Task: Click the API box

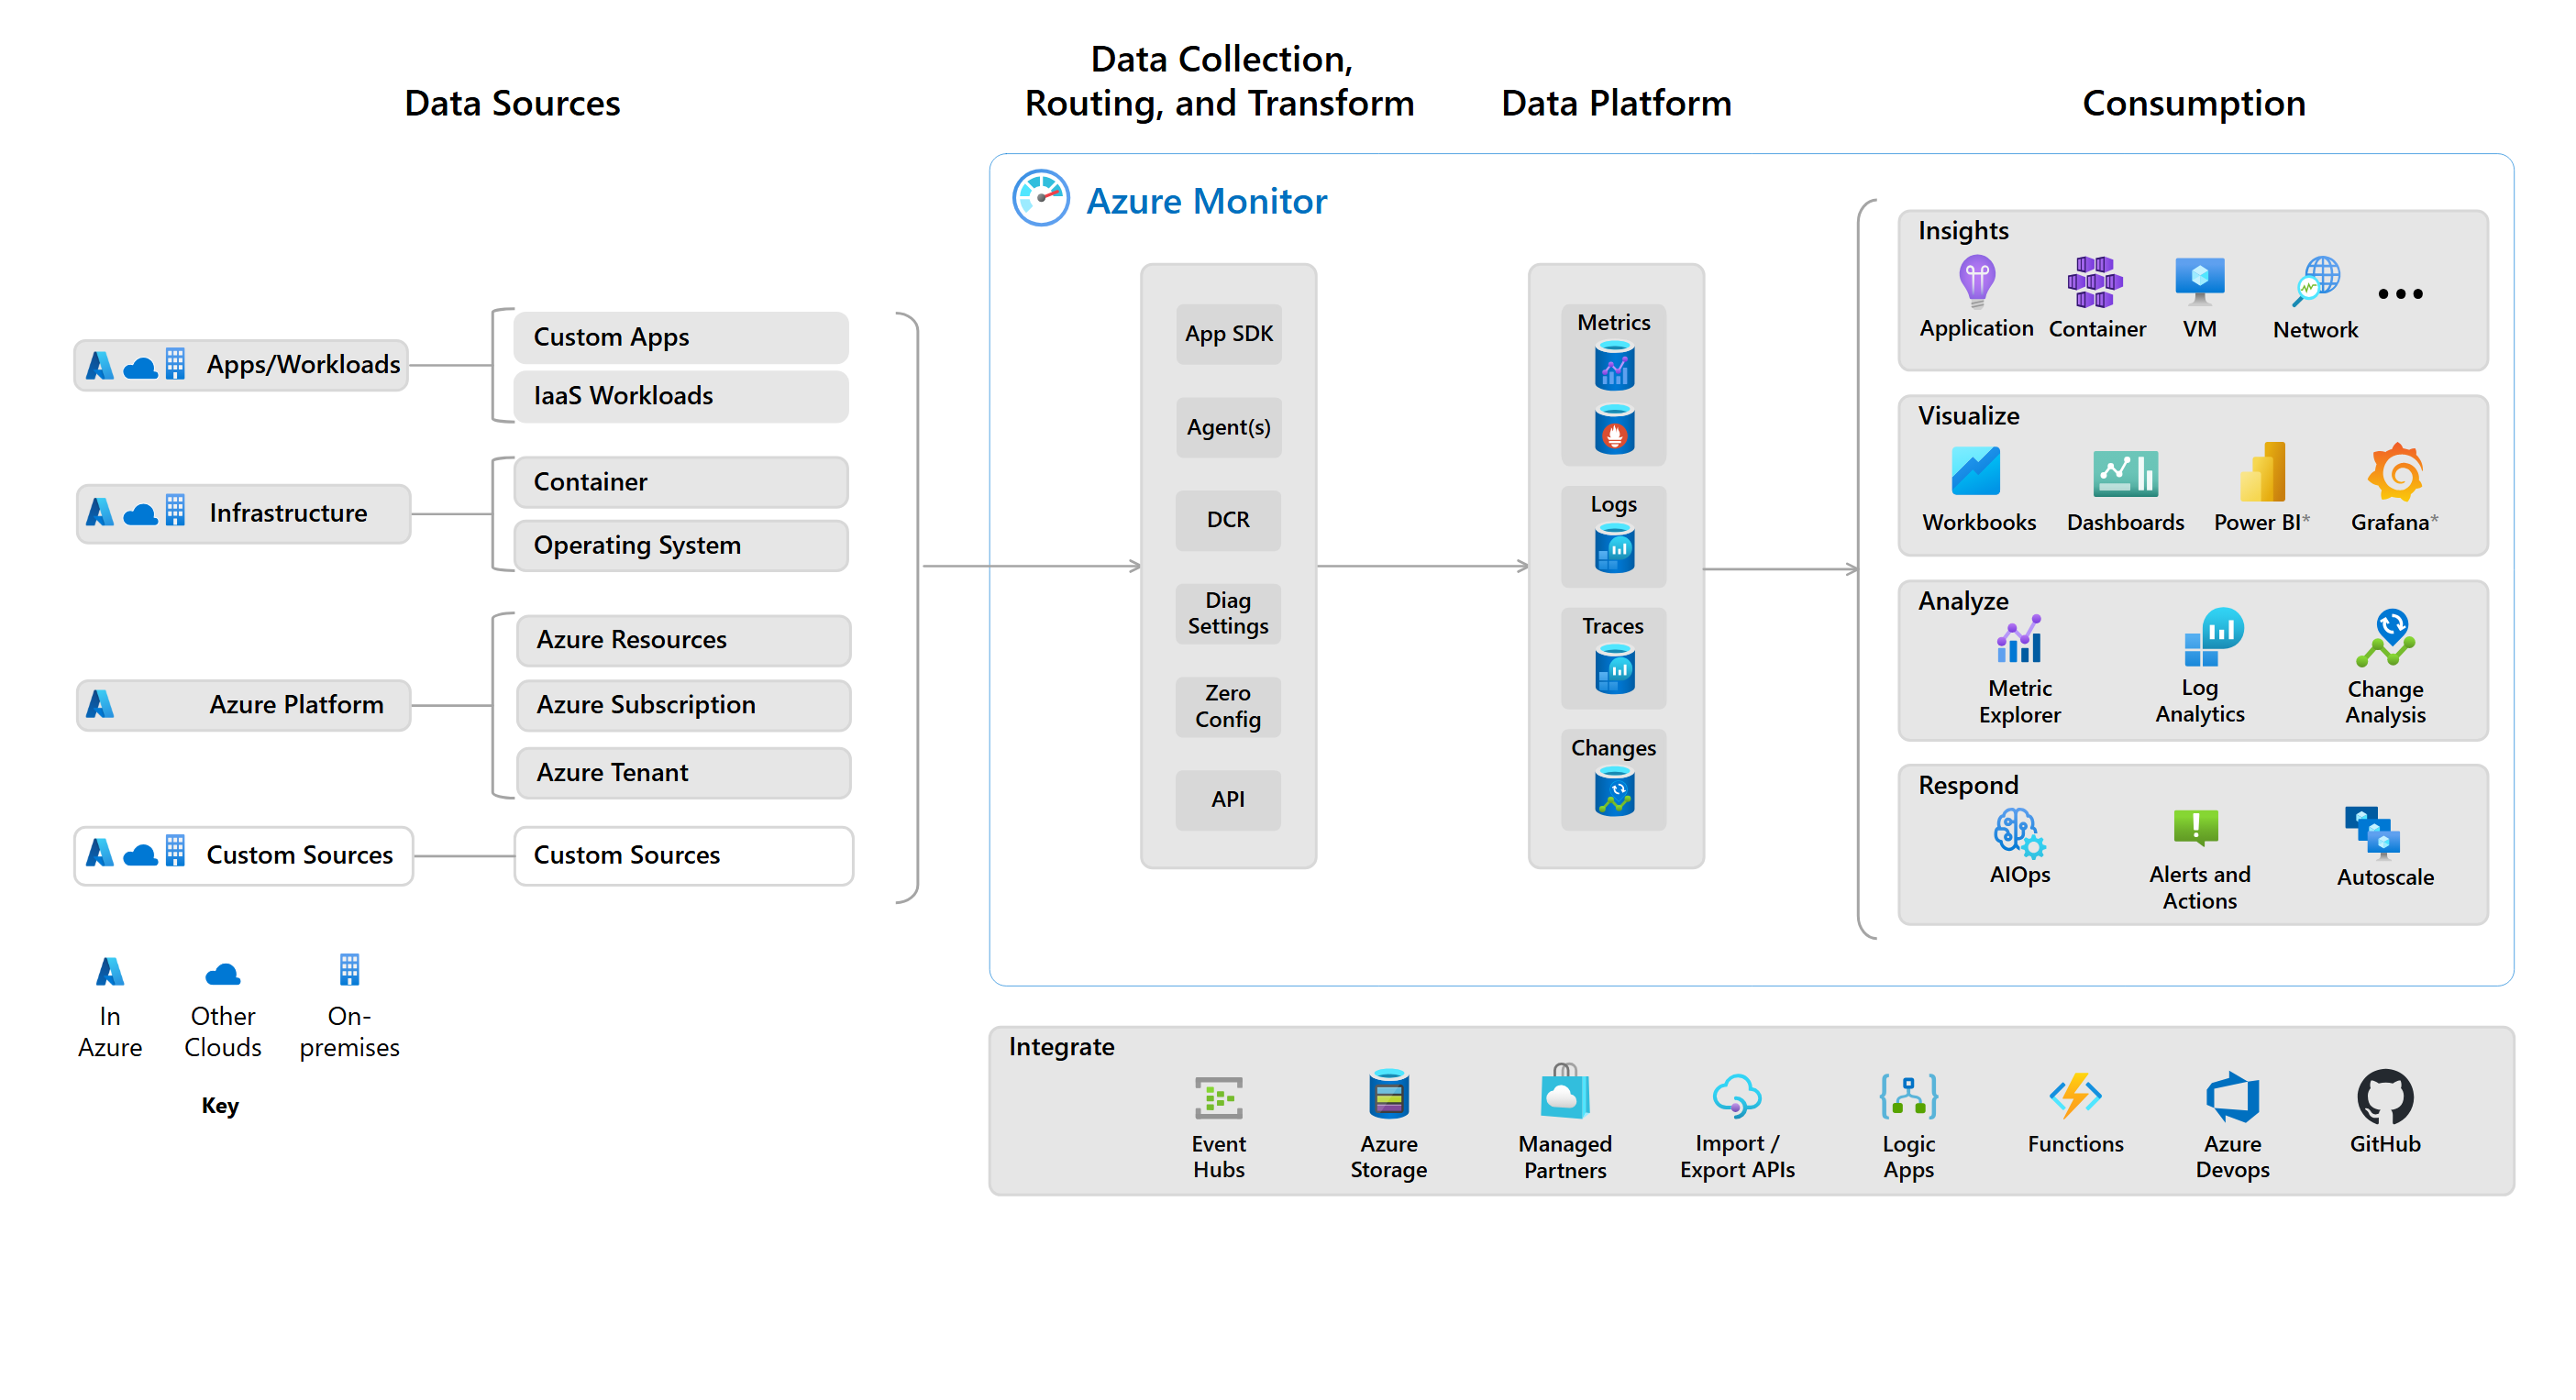Action: click(1228, 799)
